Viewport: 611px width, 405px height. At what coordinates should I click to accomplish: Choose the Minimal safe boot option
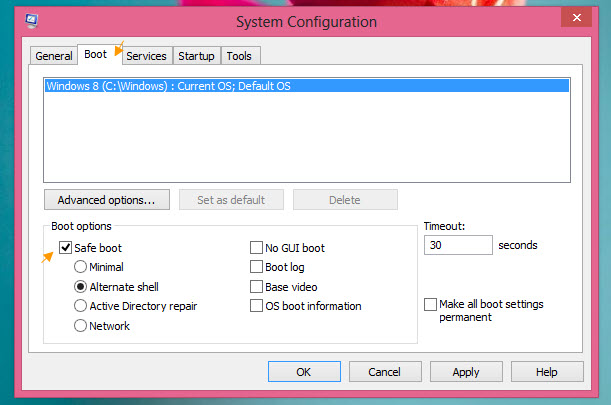pos(80,267)
